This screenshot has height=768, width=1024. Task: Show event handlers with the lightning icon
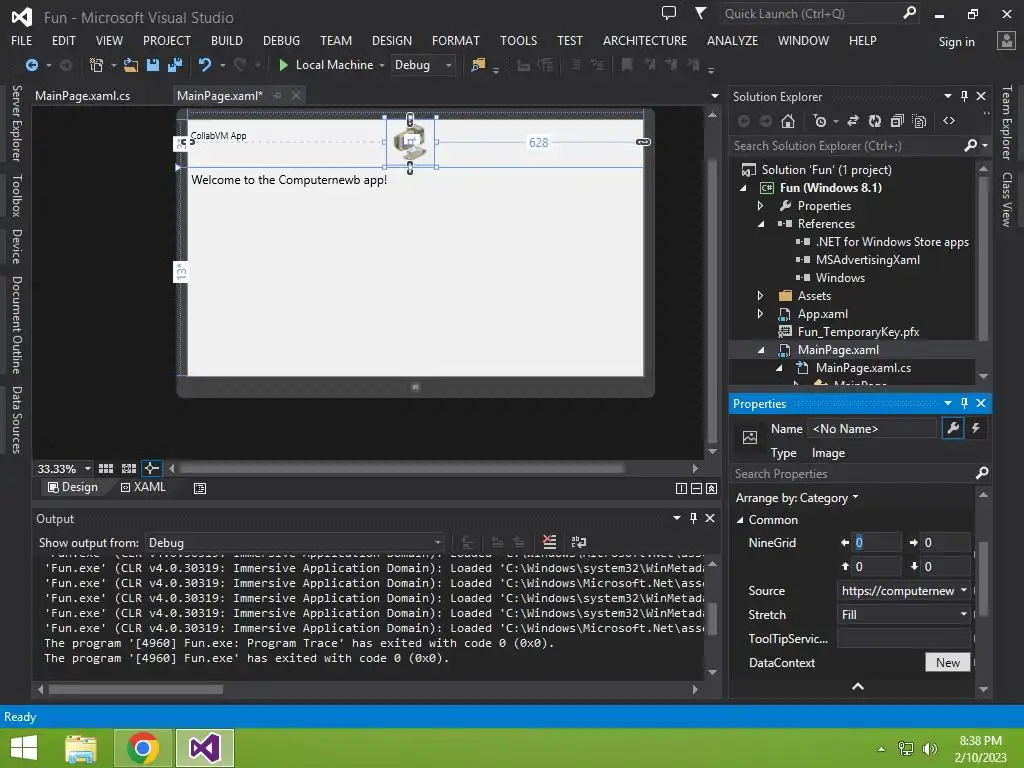click(976, 428)
